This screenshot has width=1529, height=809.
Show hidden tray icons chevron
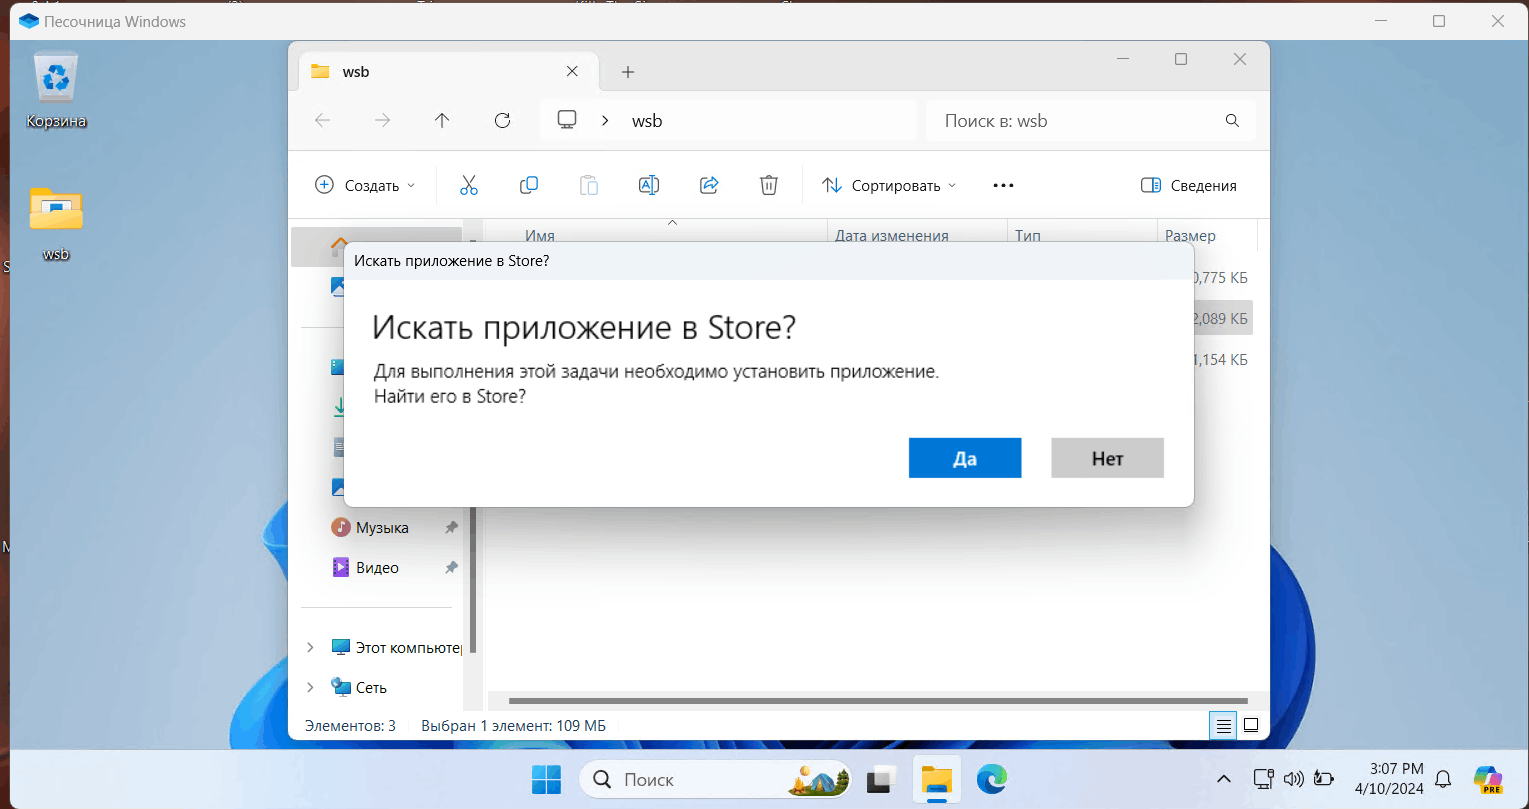[x=1223, y=779]
